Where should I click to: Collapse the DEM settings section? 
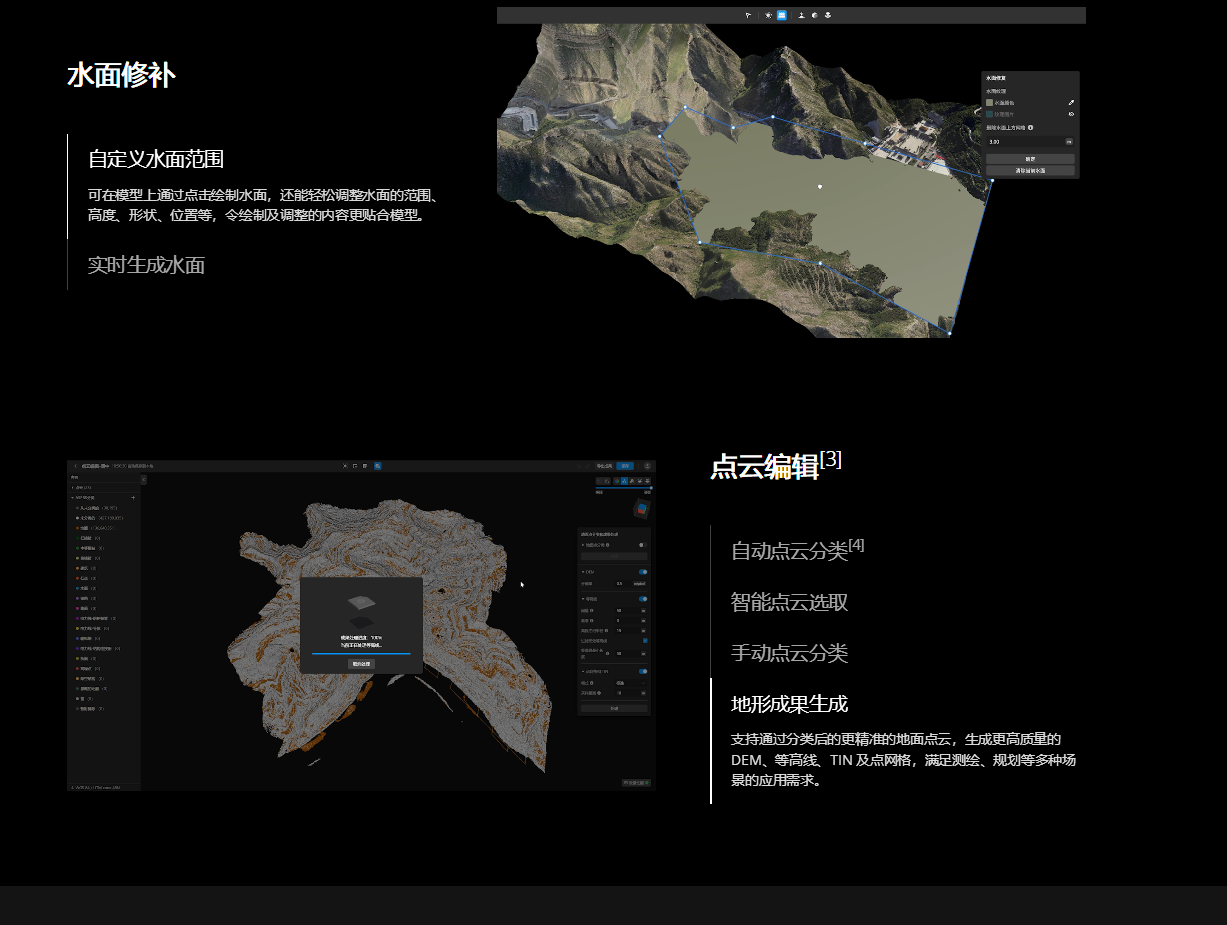coord(583,572)
